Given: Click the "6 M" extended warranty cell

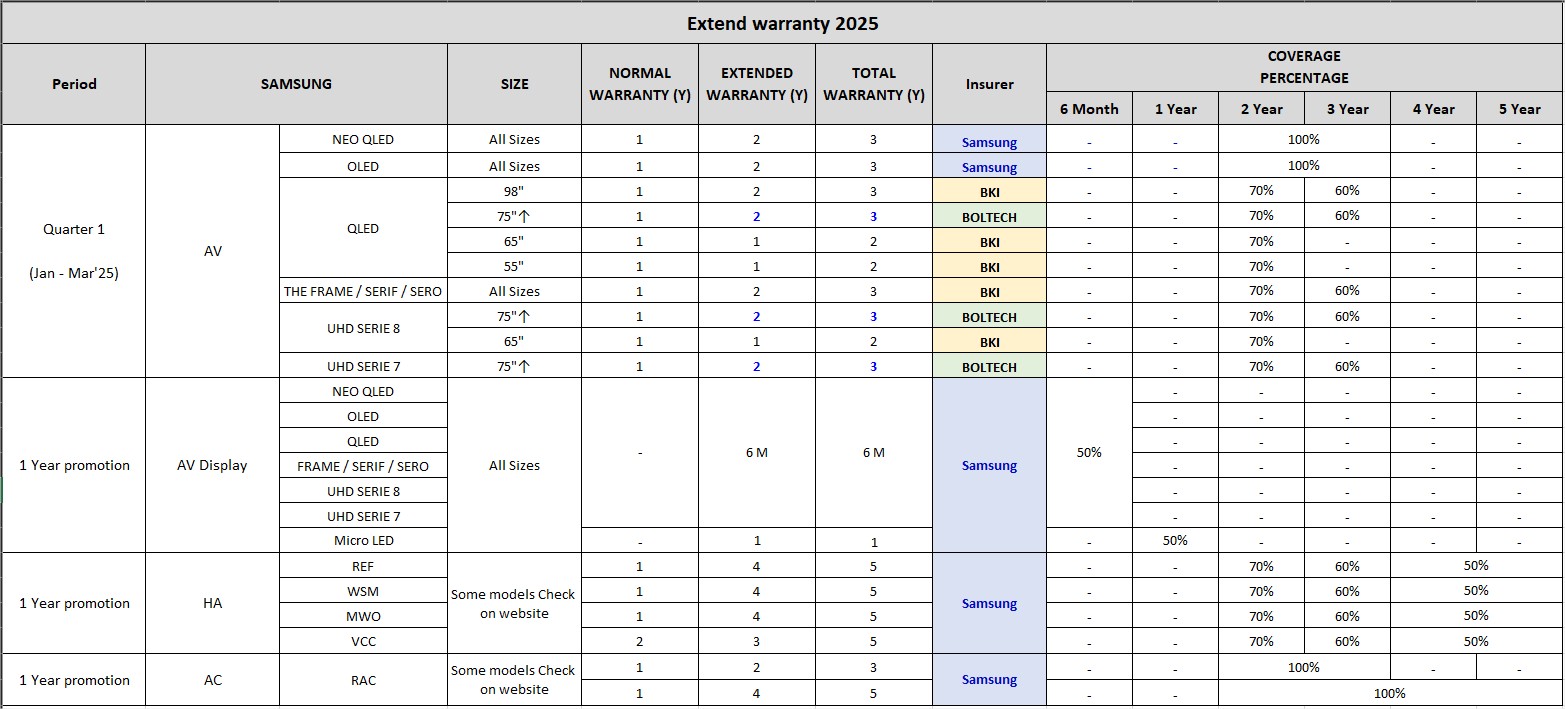Looking at the screenshot, I should [757, 453].
